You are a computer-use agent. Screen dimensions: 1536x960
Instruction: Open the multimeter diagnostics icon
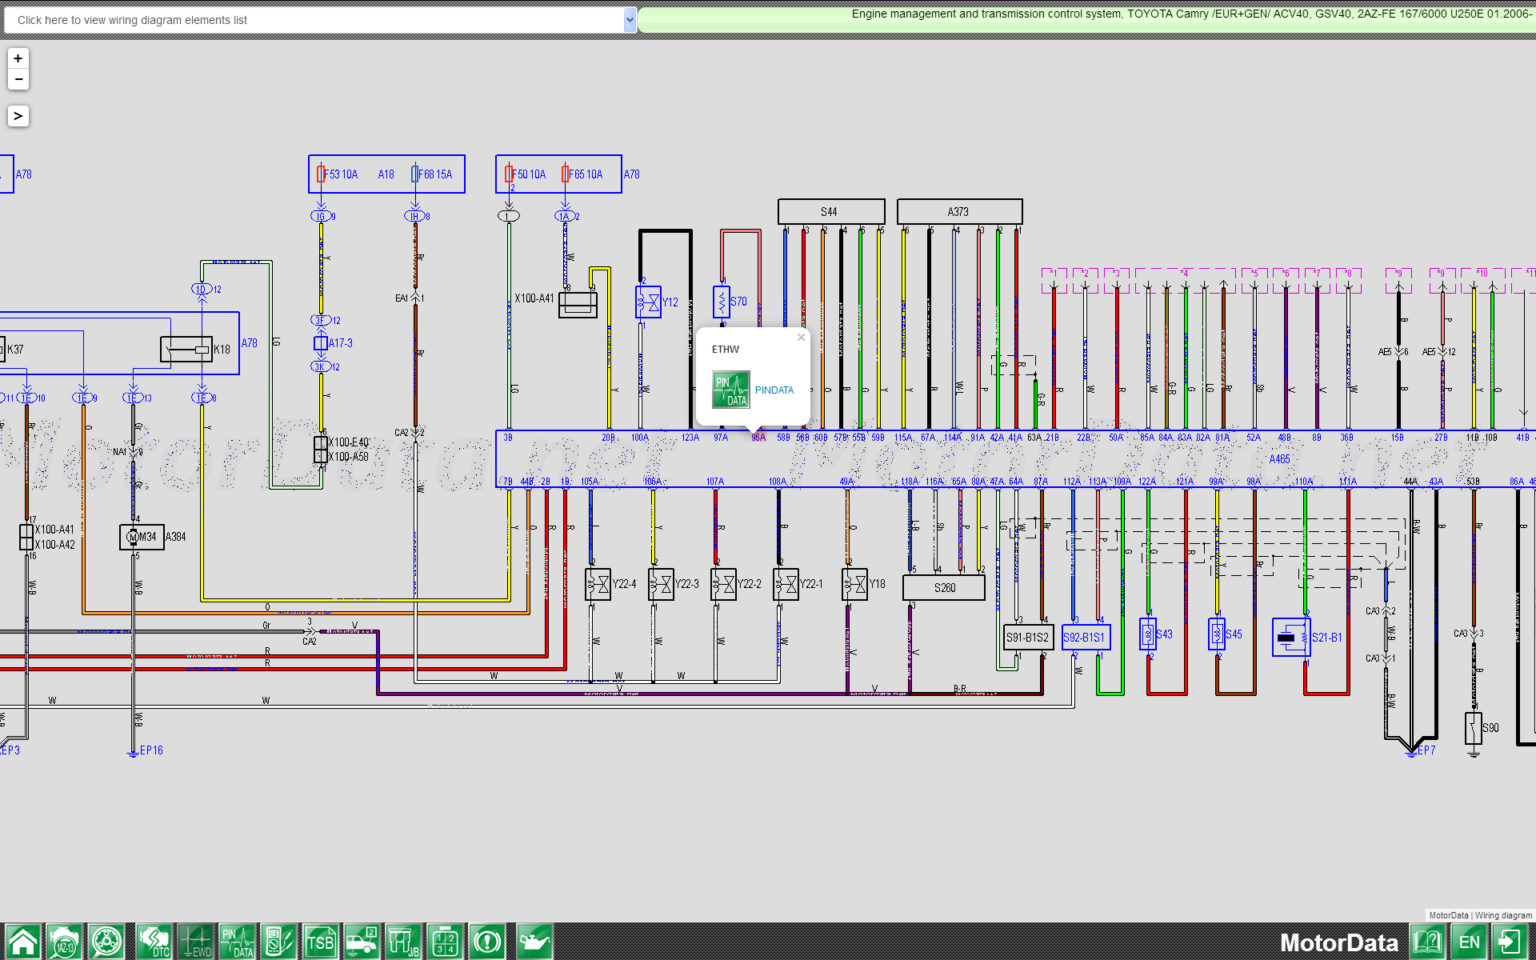pyautogui.click(x=279, y=942)
